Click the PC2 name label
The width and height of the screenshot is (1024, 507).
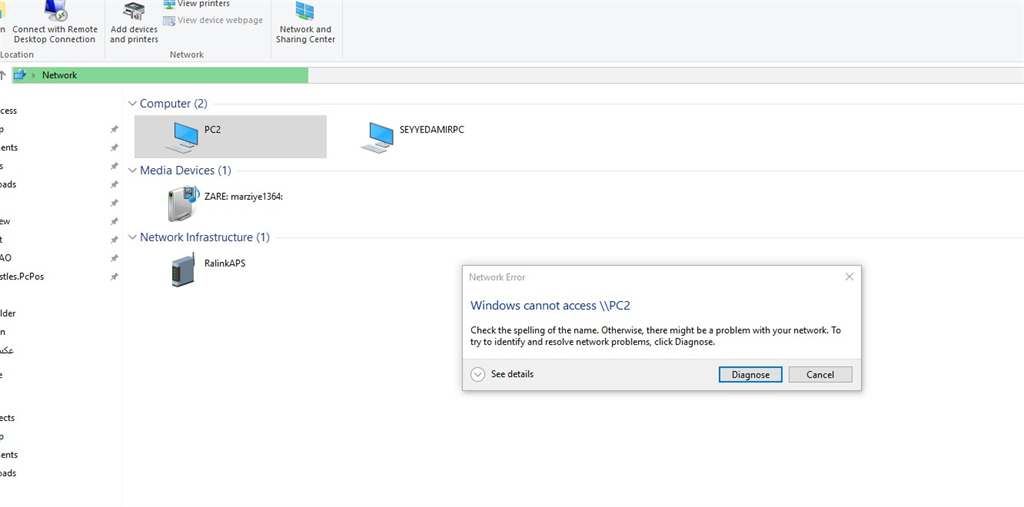[212, 129]
